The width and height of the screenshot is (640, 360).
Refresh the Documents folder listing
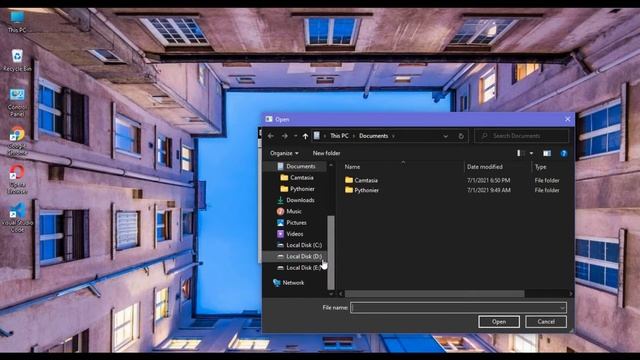click(461, 136)
